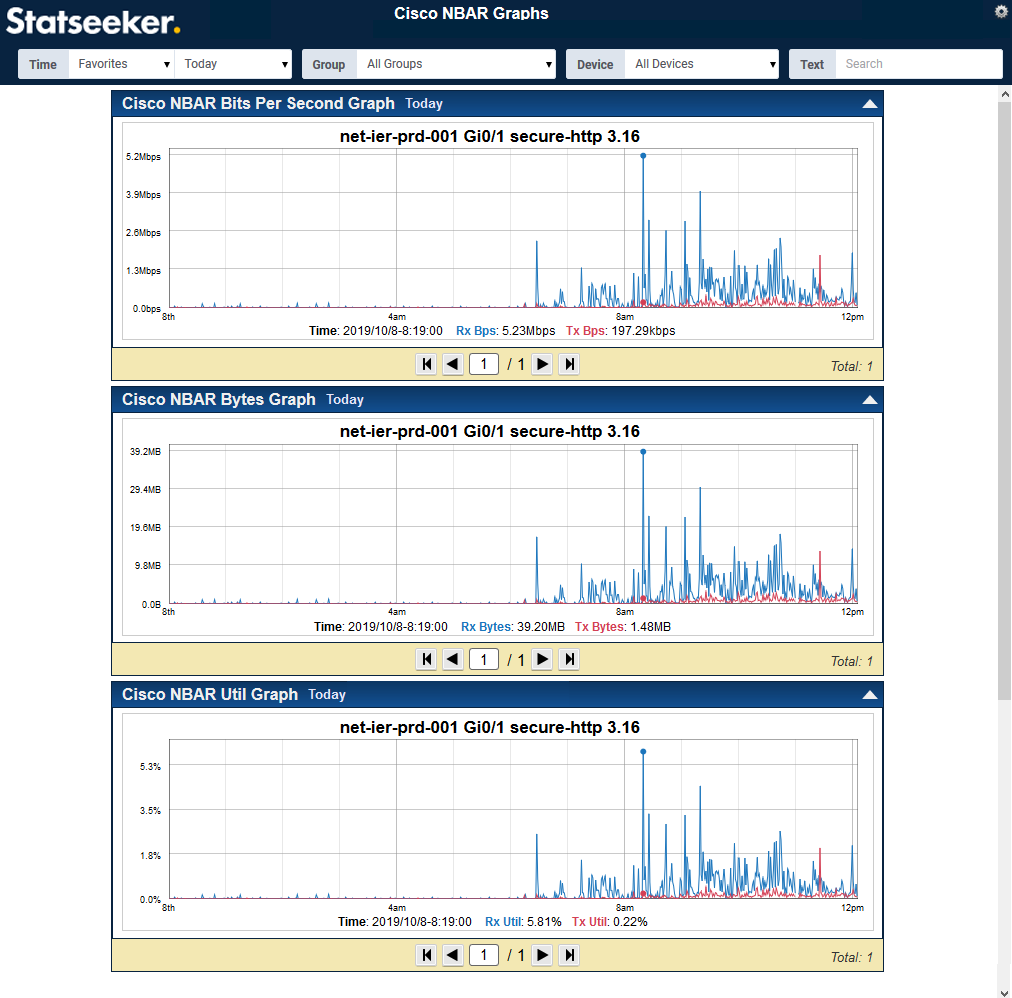Click the peak data point on Bits Per Second graph
The height and width of the screenshot is (998, 1012).
[643, 156]
